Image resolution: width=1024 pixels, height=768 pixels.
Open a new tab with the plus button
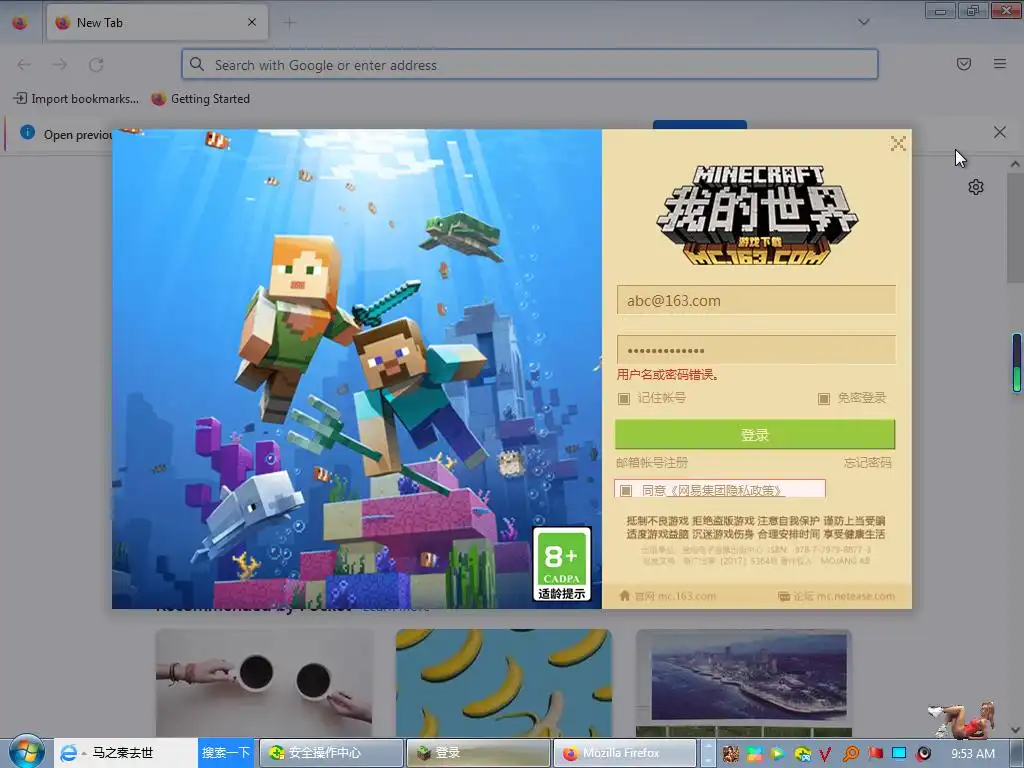click(289, 23)
